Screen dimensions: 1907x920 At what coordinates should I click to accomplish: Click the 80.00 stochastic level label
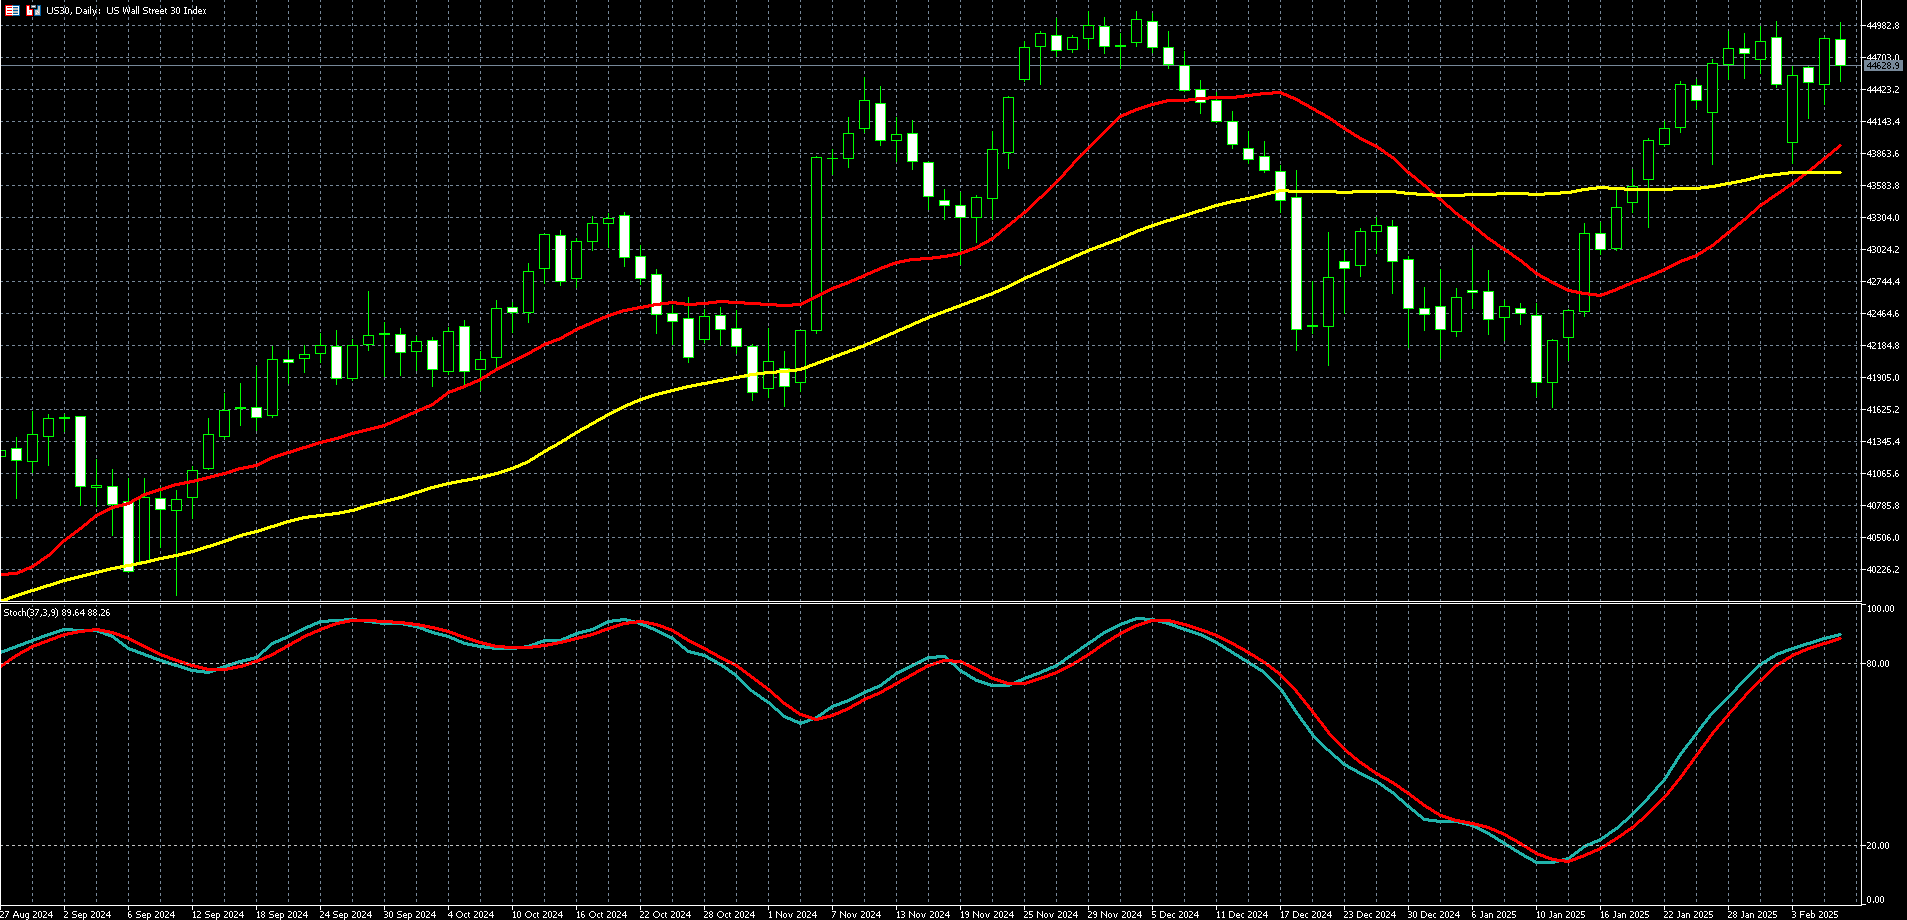tap(1881, 664)
